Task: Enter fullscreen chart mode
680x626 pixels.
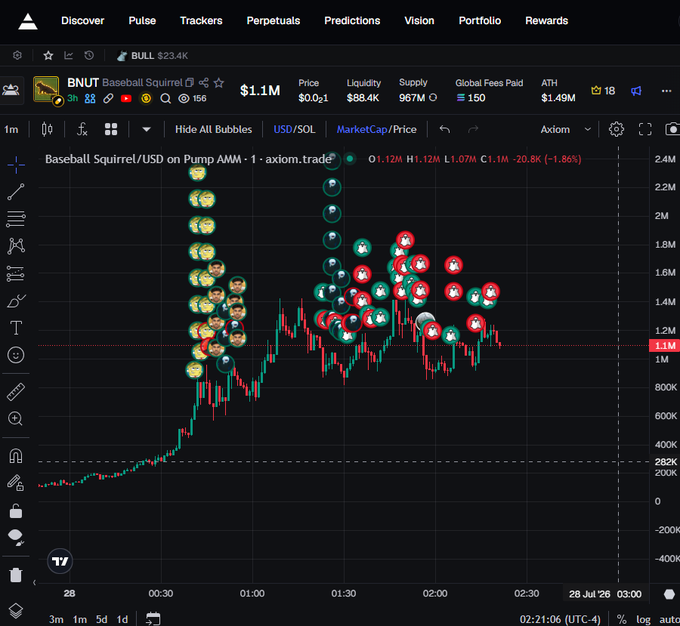Action: pyautogui.click(x=645, y=129)
